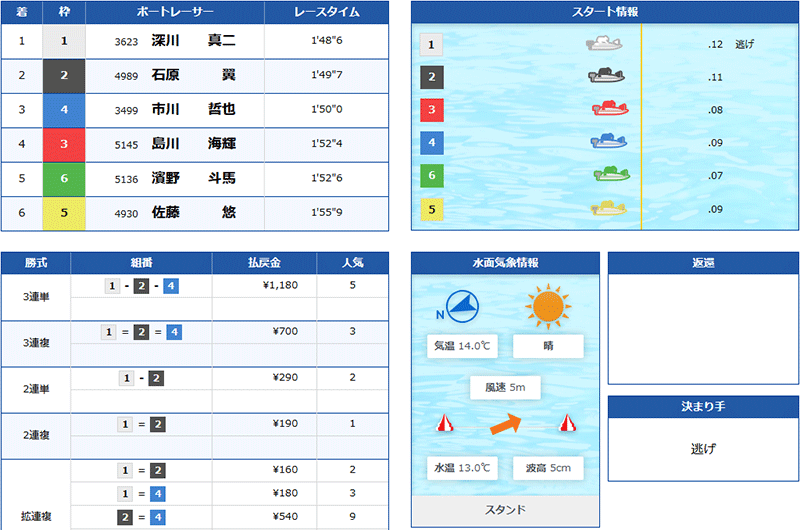The image size is (800, 530).
Task: Click lane number 4 badge in start info
Action: (x=432, y=143)
